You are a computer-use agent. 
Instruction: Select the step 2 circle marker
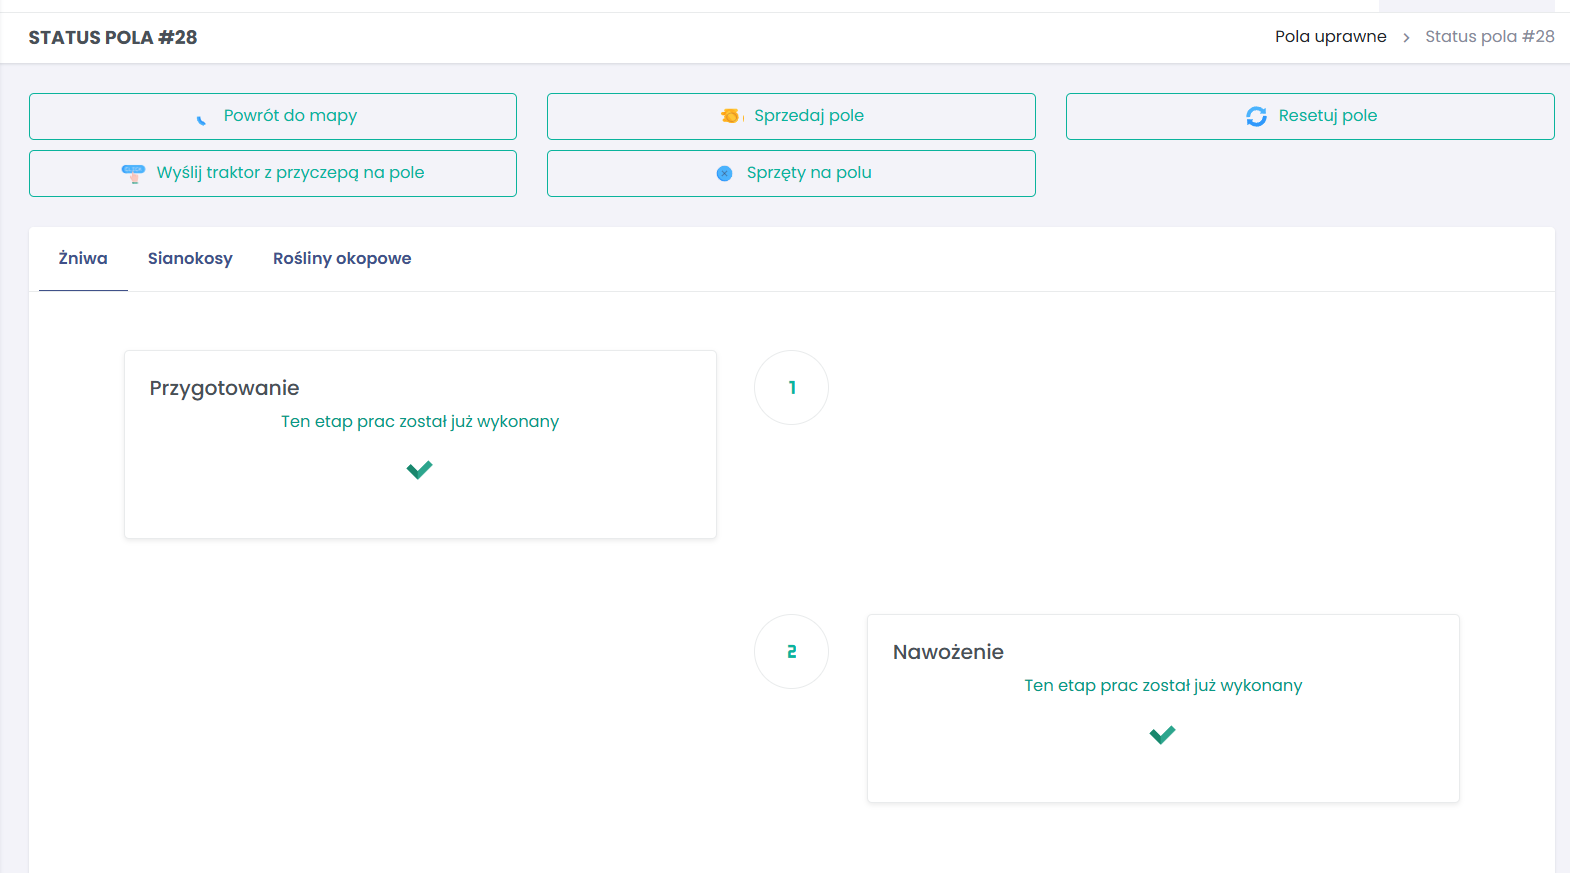tap(791, 651)
